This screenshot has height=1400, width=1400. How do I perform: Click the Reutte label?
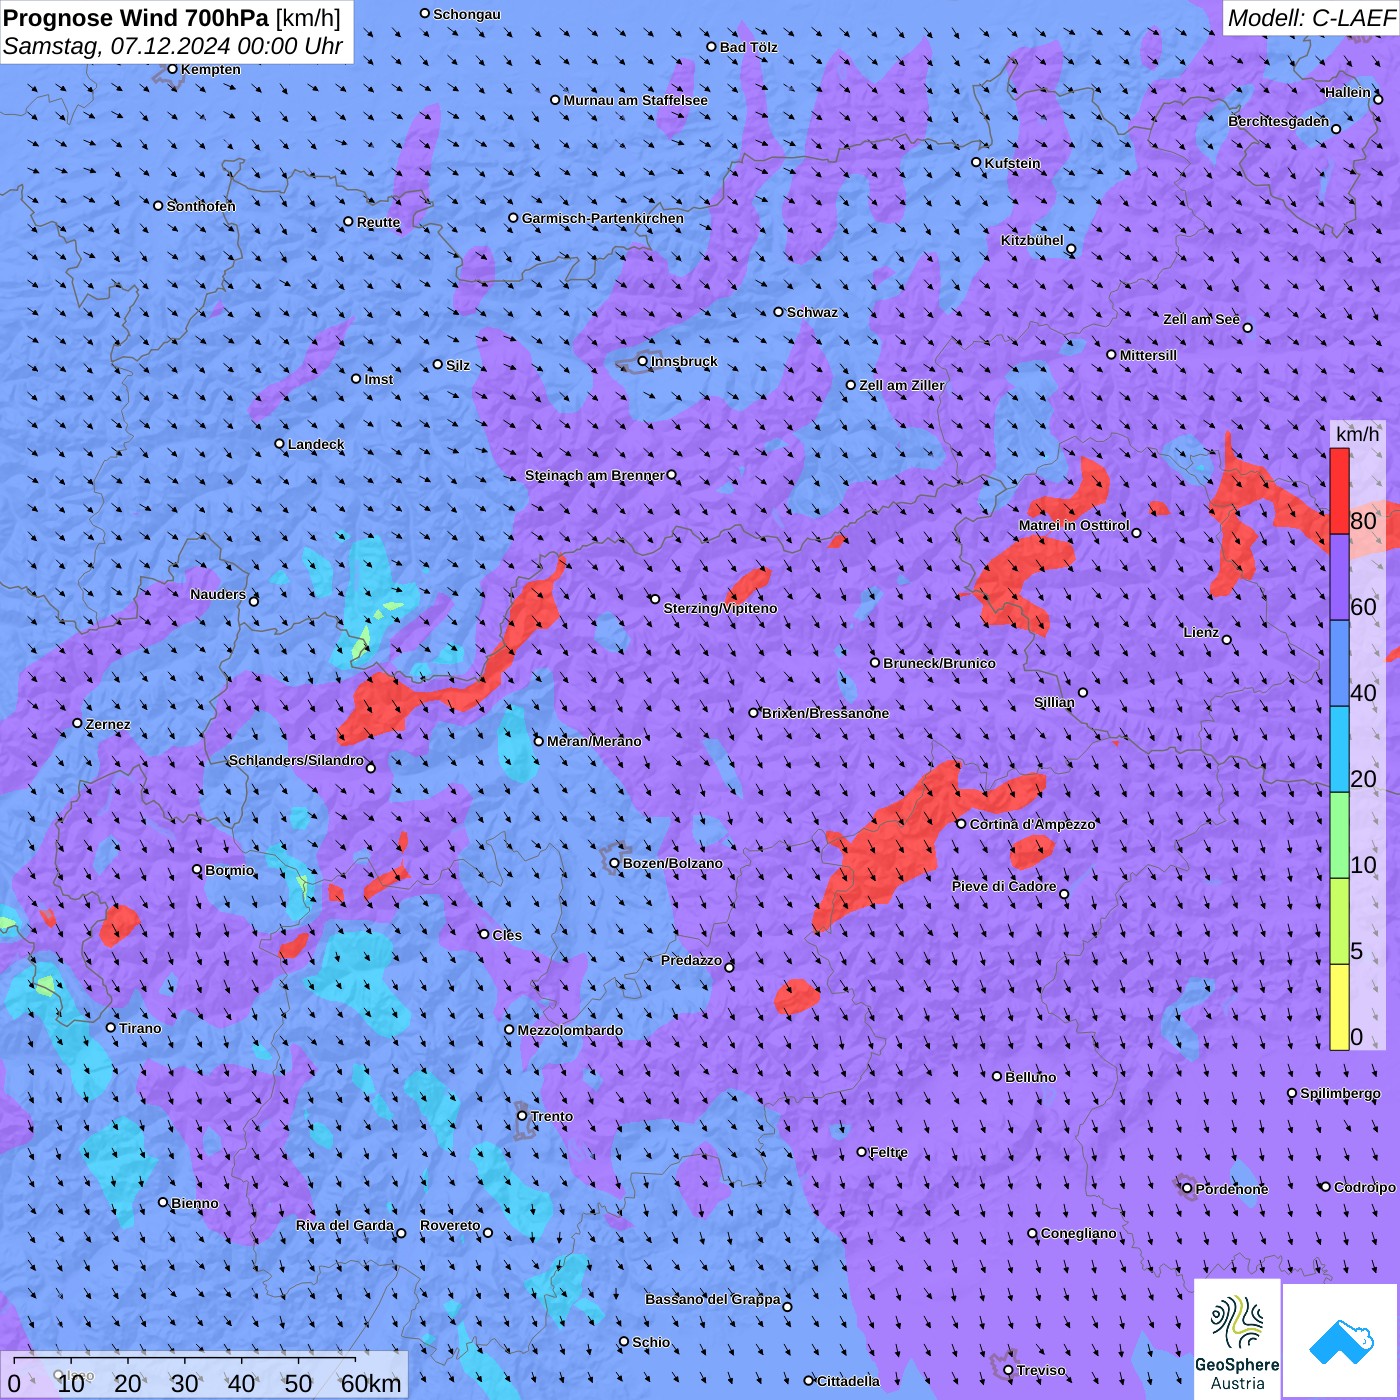tap(378, 222)
